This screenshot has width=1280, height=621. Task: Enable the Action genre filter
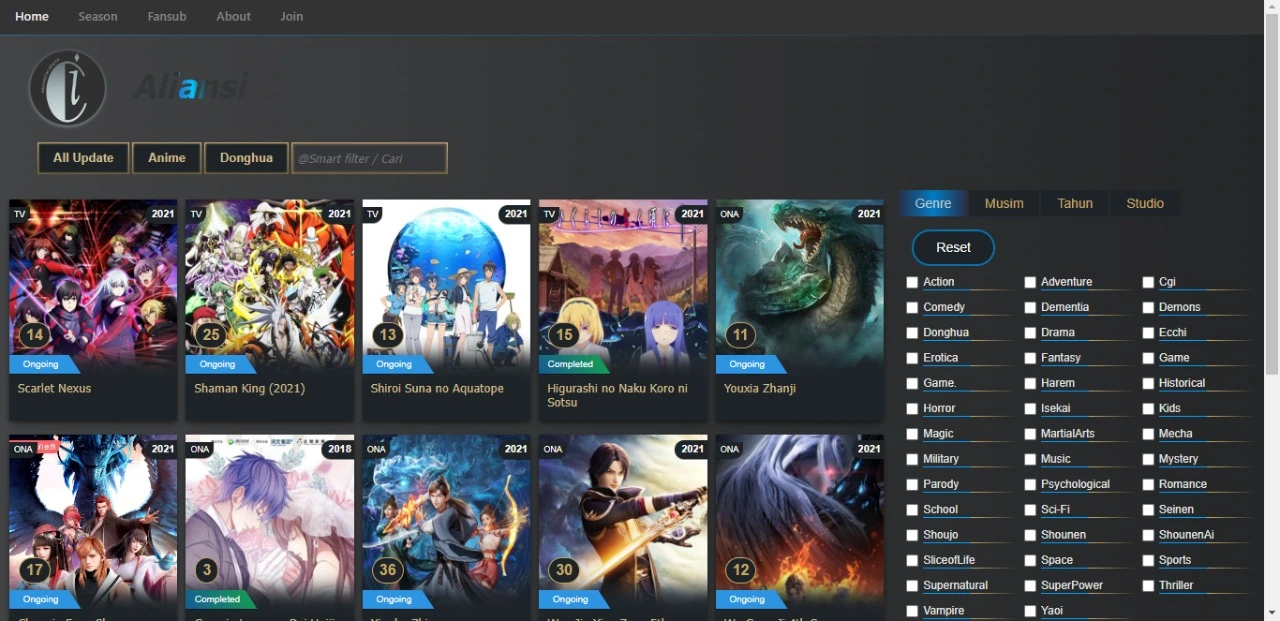911,281
